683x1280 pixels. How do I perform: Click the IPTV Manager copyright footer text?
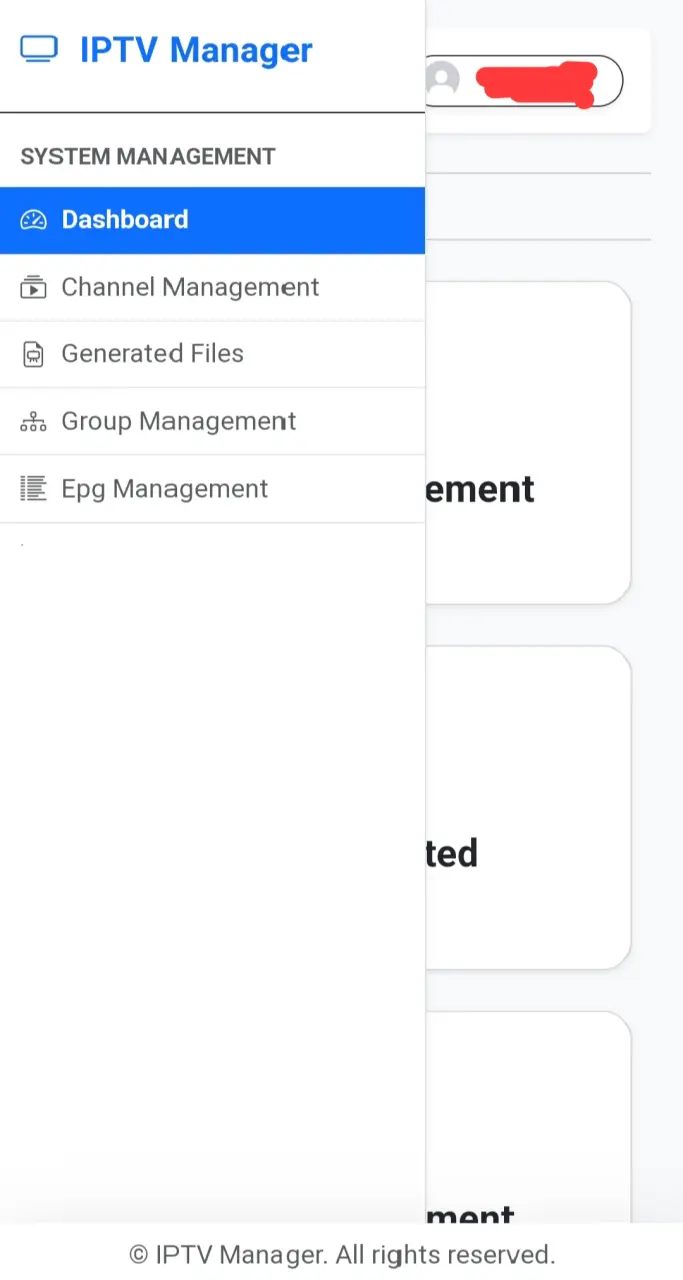point(342,1254)
